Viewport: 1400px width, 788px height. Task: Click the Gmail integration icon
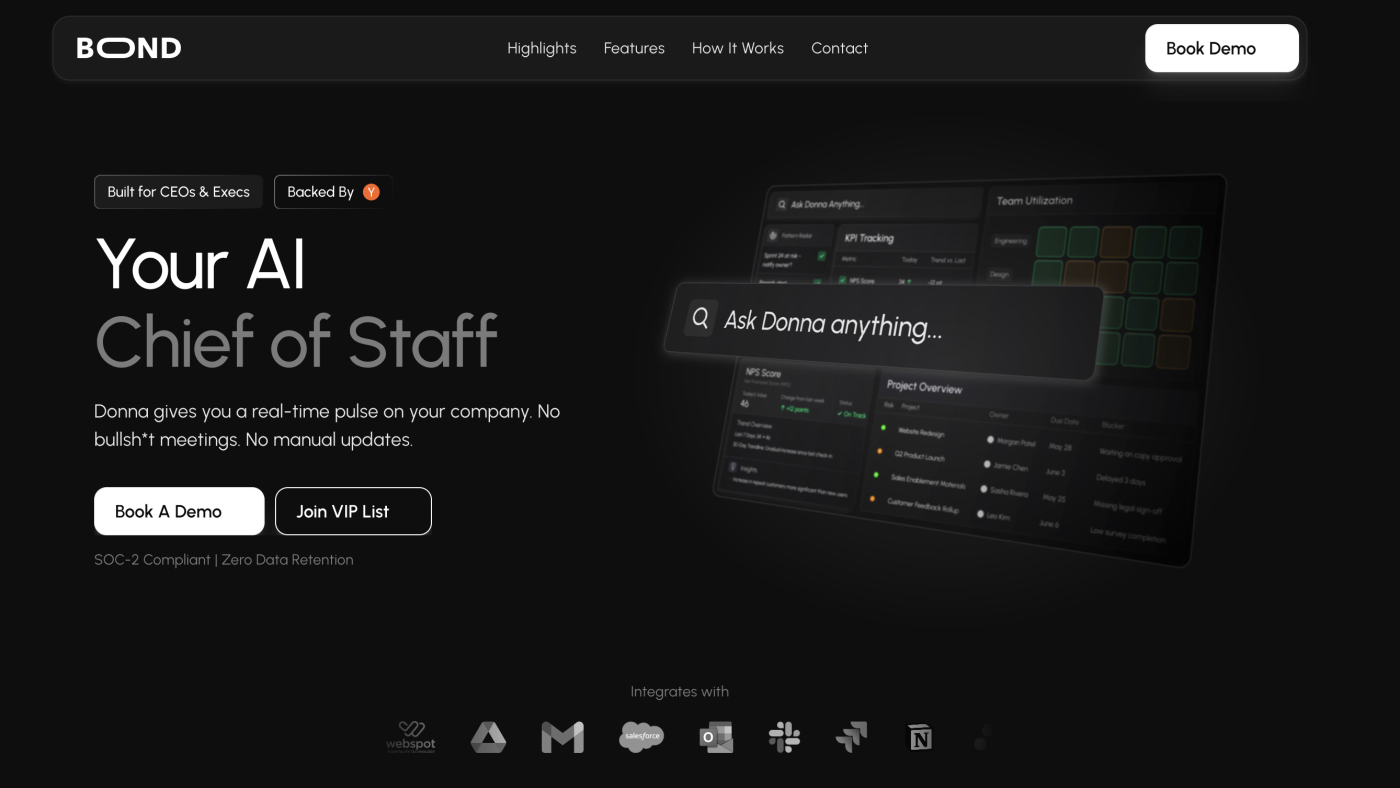pyautogui.click(x=562, y=738)
